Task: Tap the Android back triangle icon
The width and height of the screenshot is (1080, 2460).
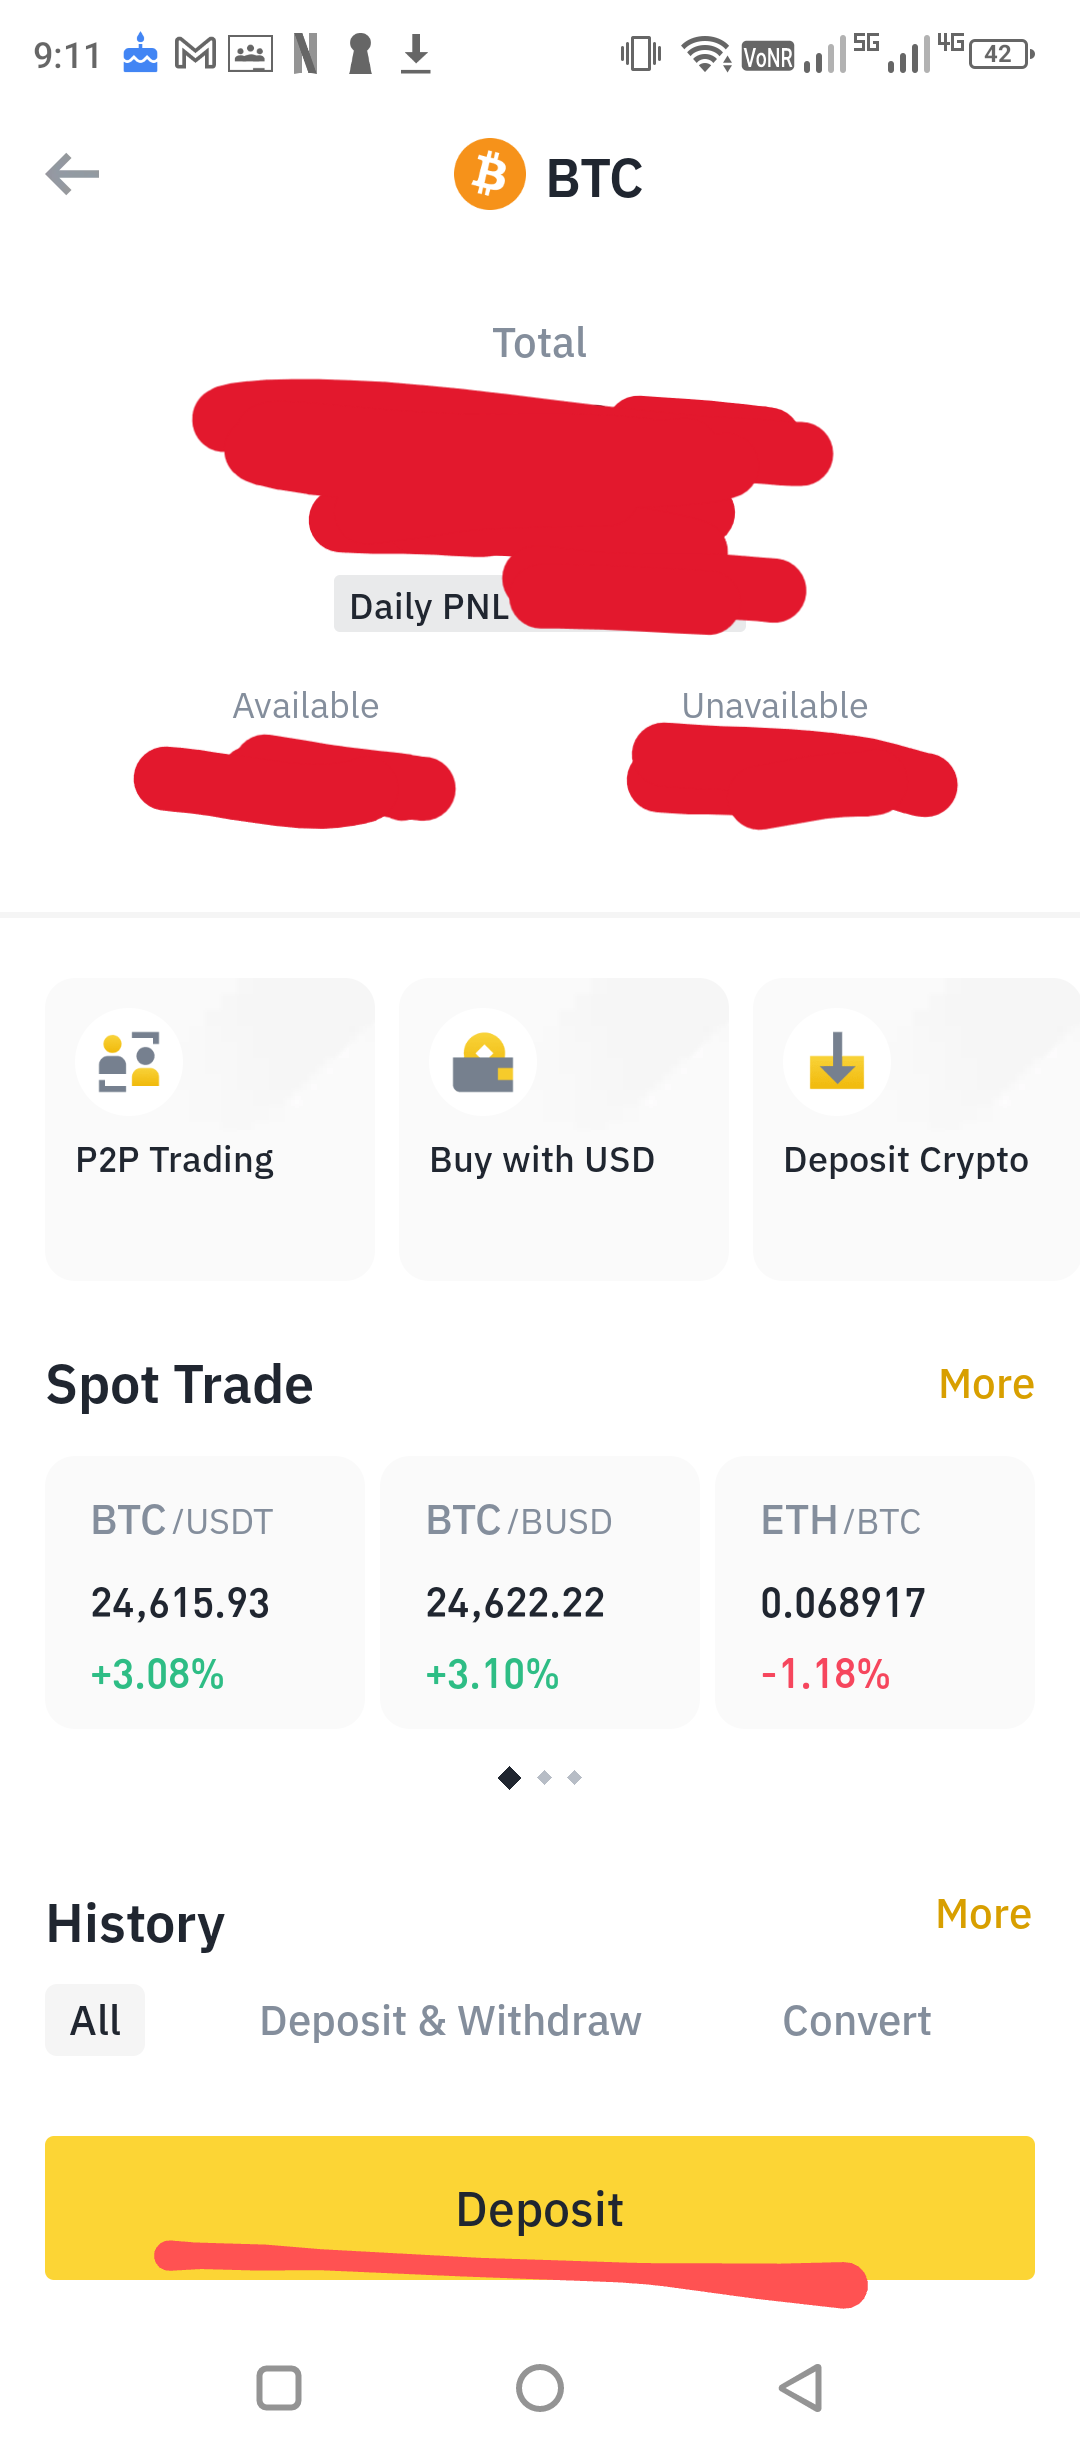Action: click(x=801, y=2388)
